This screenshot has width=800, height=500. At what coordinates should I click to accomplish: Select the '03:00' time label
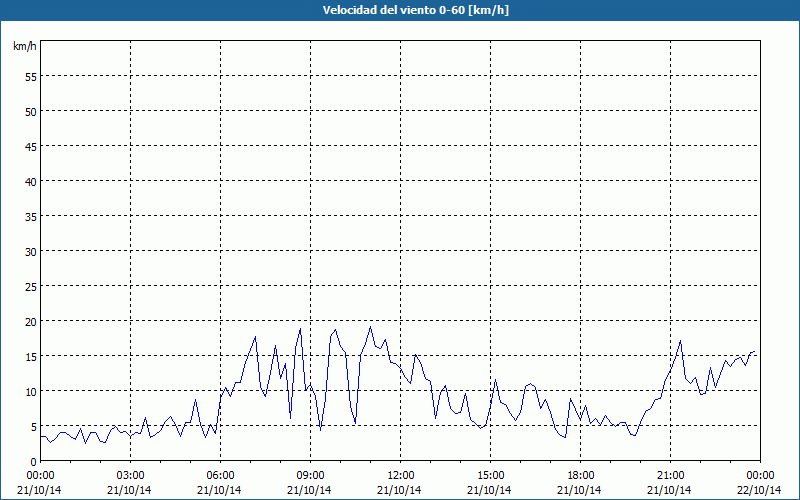[x=131, y=476]
